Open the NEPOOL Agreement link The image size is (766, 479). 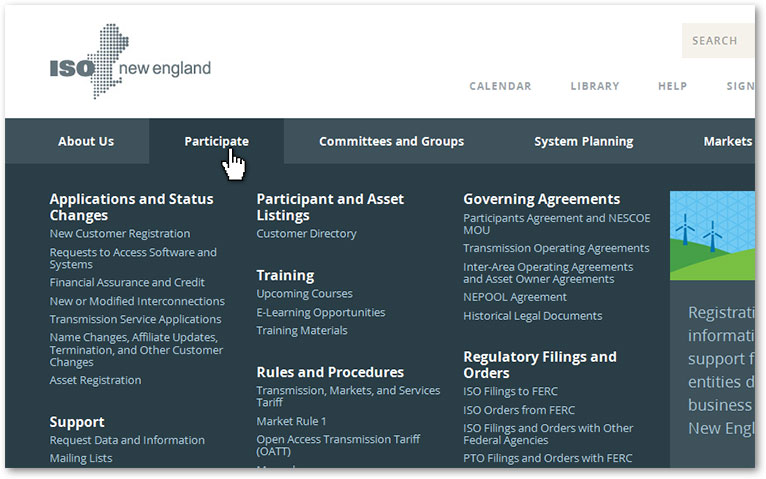[x=514, y=297]
